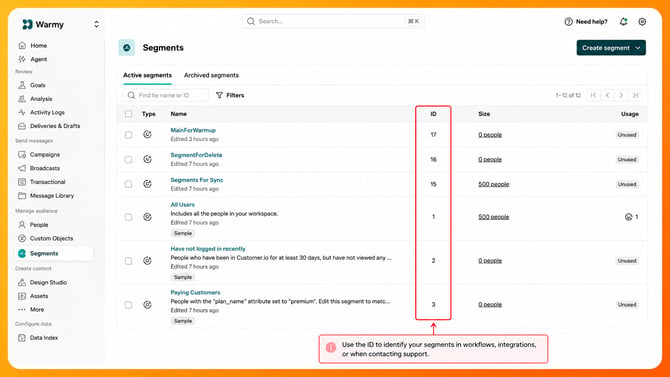Check the MainForWarmup row checkbox
Image resolution: width=670 pixels, height=377 pixels.
128,135
